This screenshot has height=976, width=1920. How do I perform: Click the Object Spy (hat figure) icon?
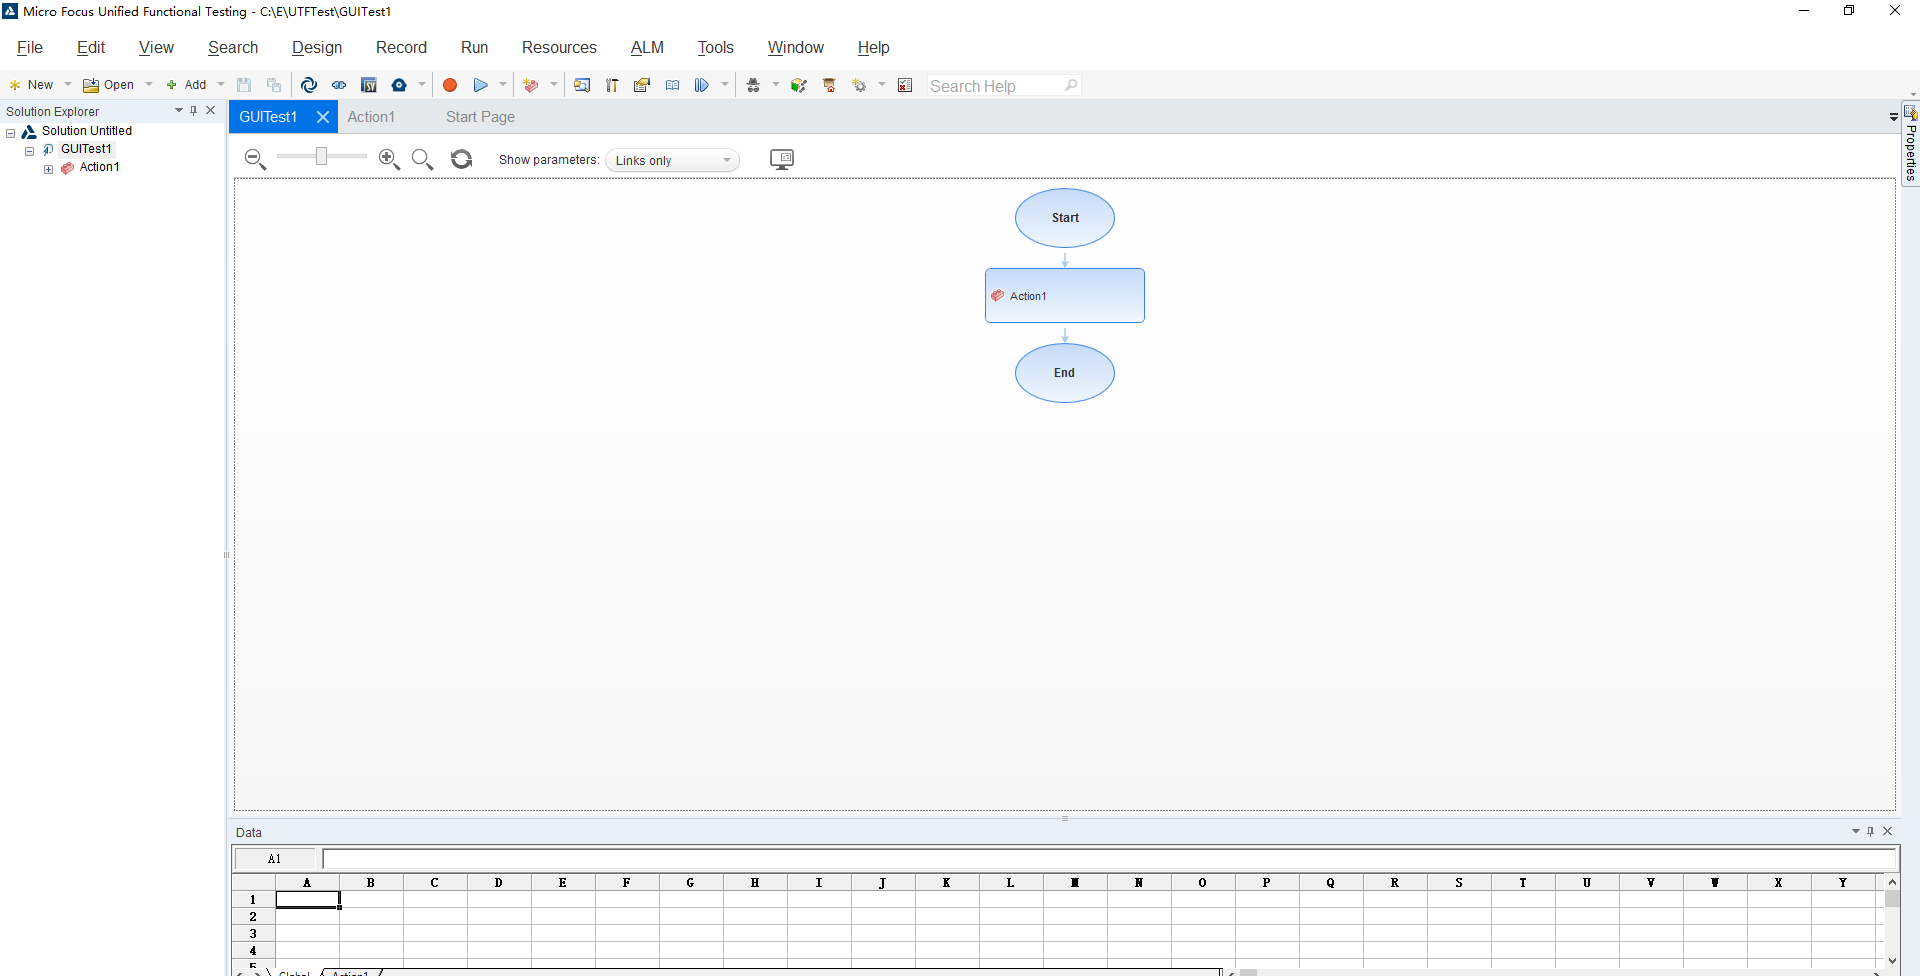pyautogui.click(x=753, y=85)
